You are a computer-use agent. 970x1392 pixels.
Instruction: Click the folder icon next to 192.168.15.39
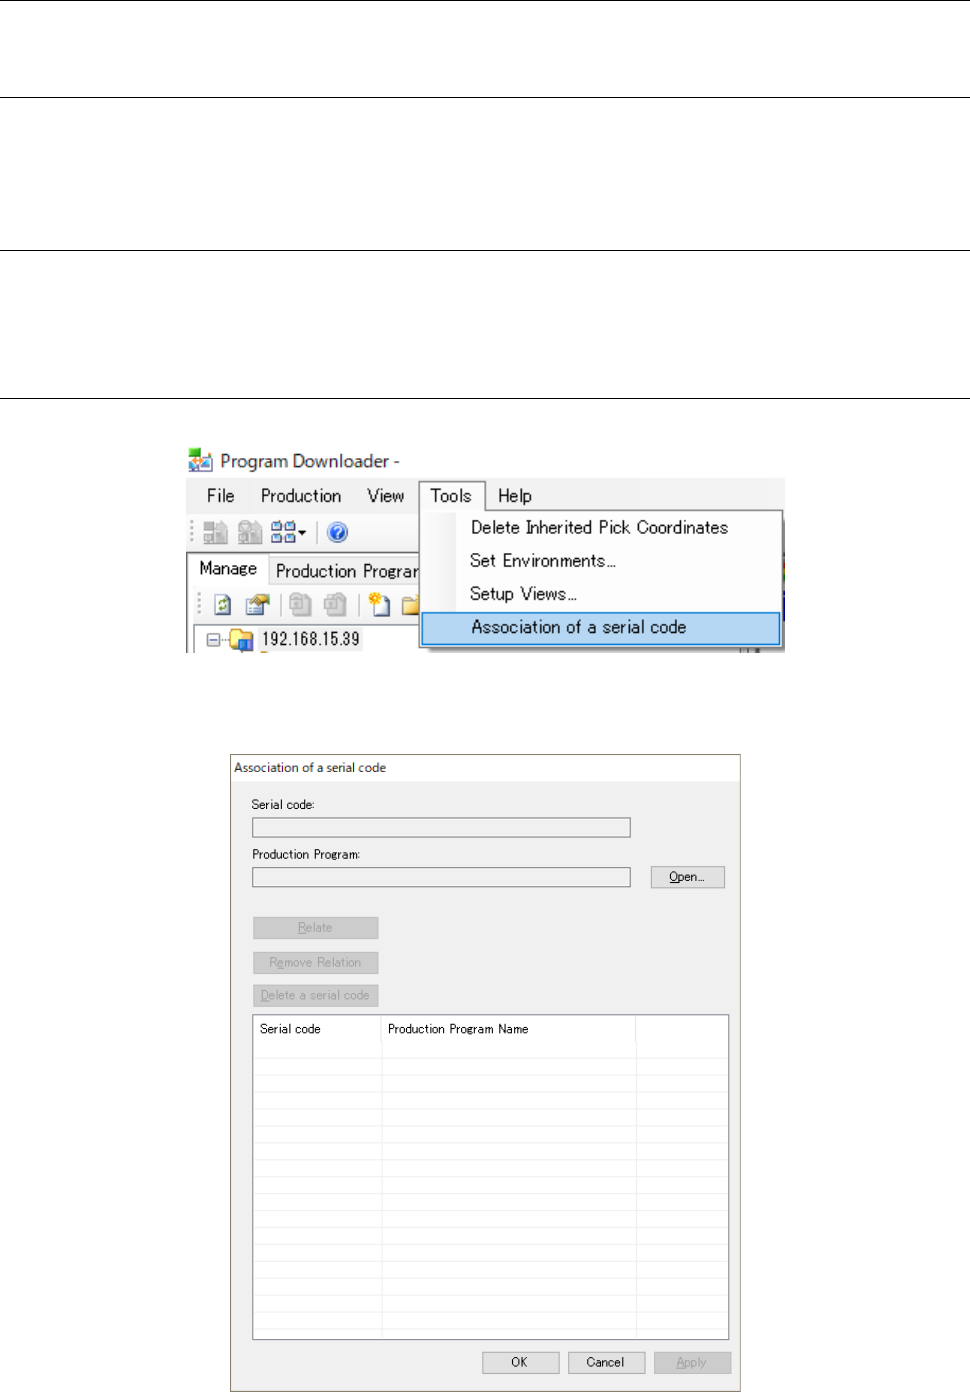pyautogui.click(x=241, y=639)
